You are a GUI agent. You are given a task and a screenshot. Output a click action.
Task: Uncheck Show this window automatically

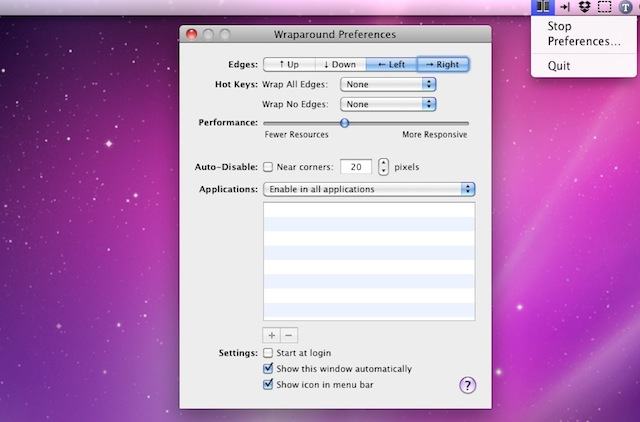pos(268,369)
